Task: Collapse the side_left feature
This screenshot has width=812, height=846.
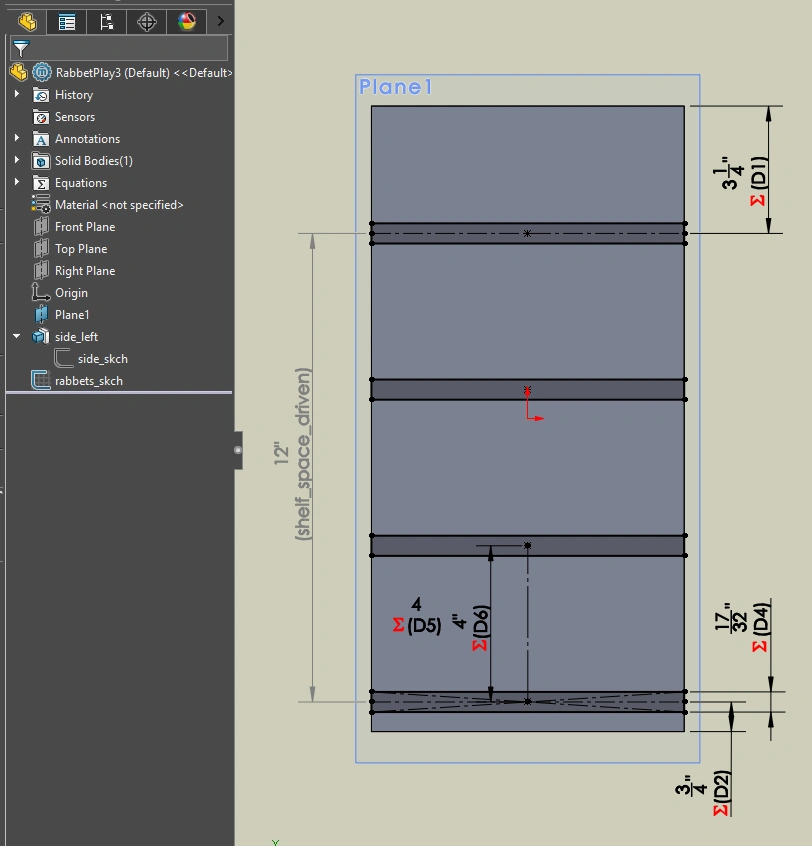Action: coord(17,337)
